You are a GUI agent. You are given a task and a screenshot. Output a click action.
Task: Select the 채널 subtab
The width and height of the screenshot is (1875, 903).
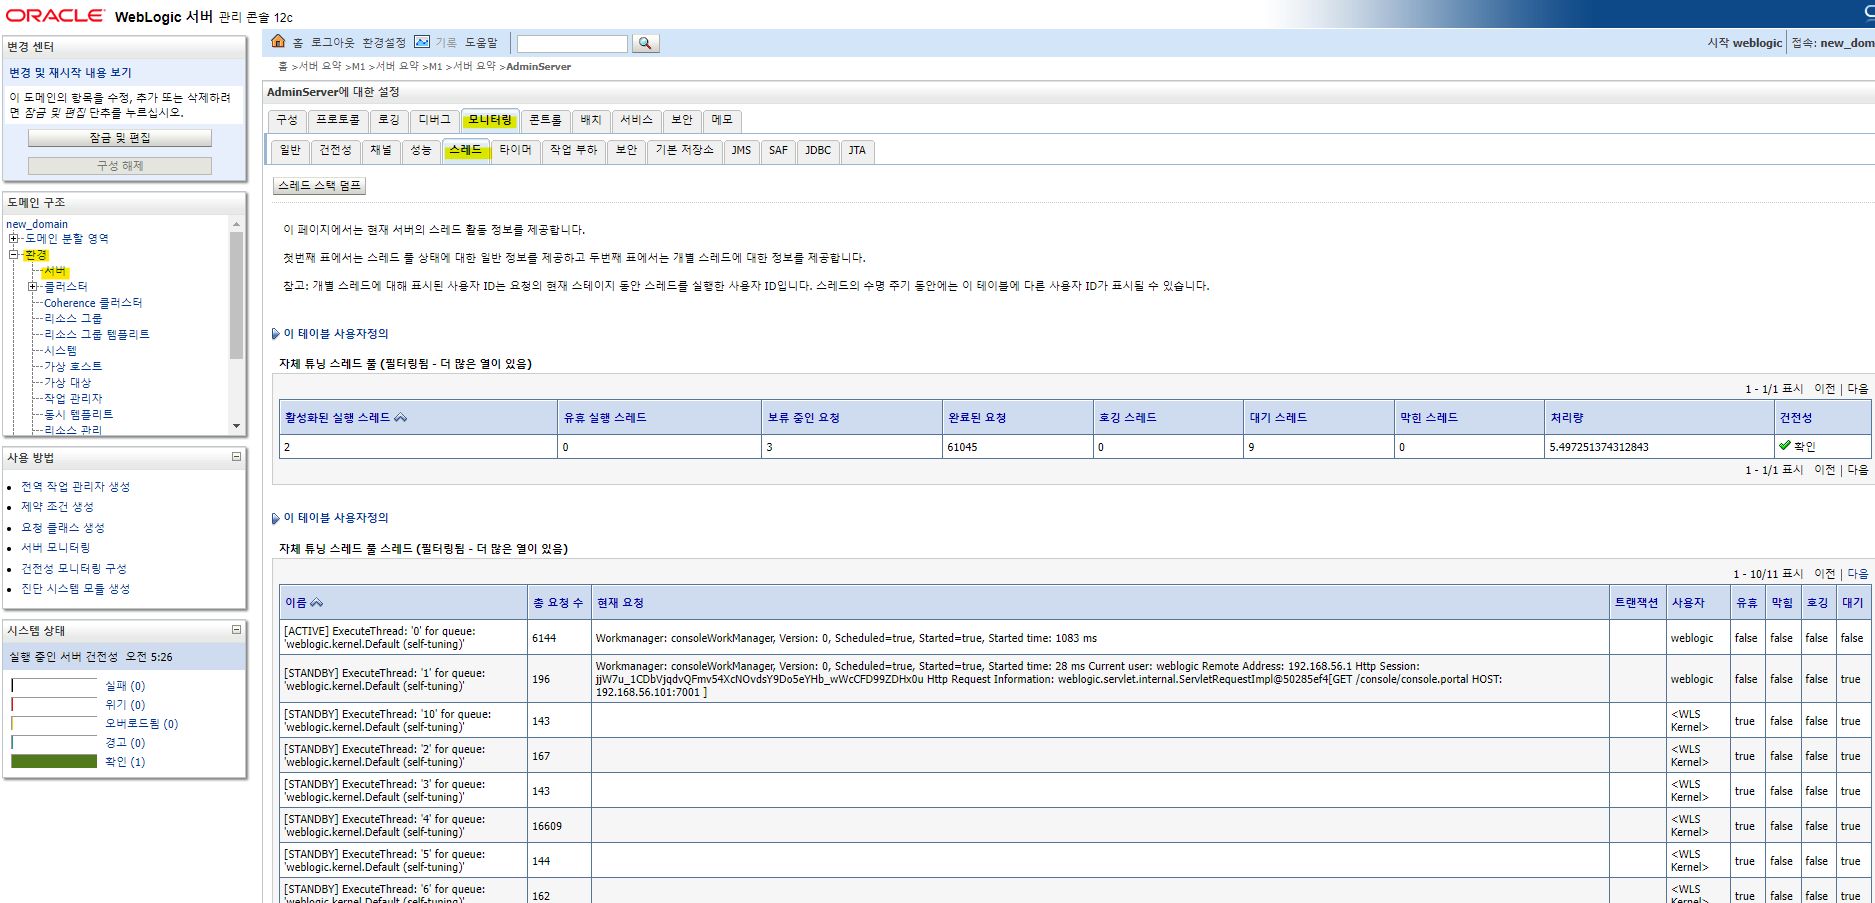coord(381,151)
